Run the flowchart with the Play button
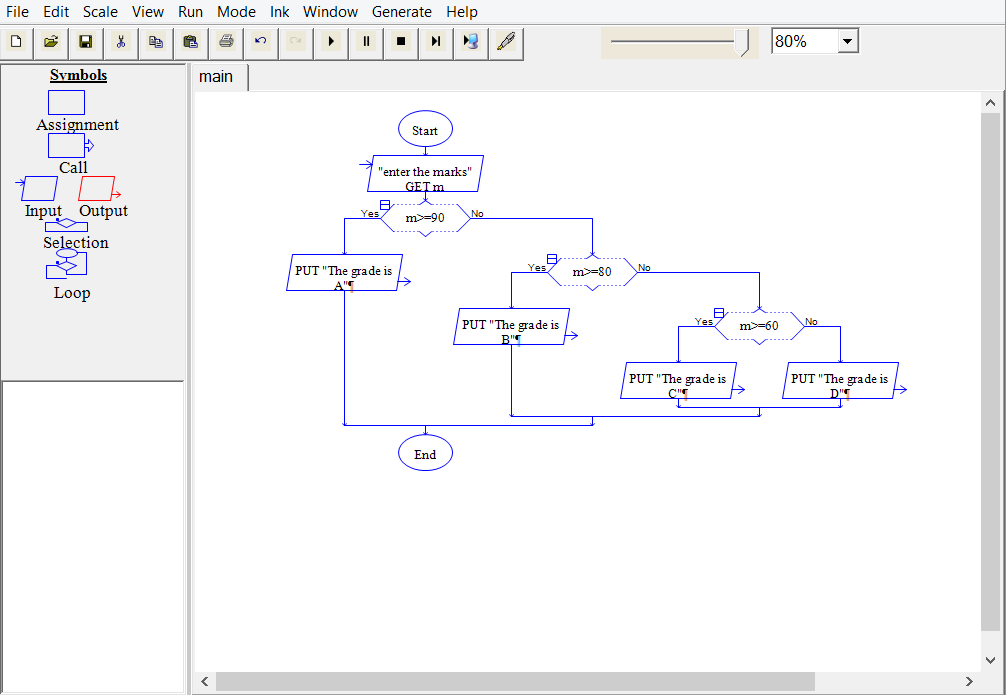Screen dimensions: 1006x695 click(331, 42)
